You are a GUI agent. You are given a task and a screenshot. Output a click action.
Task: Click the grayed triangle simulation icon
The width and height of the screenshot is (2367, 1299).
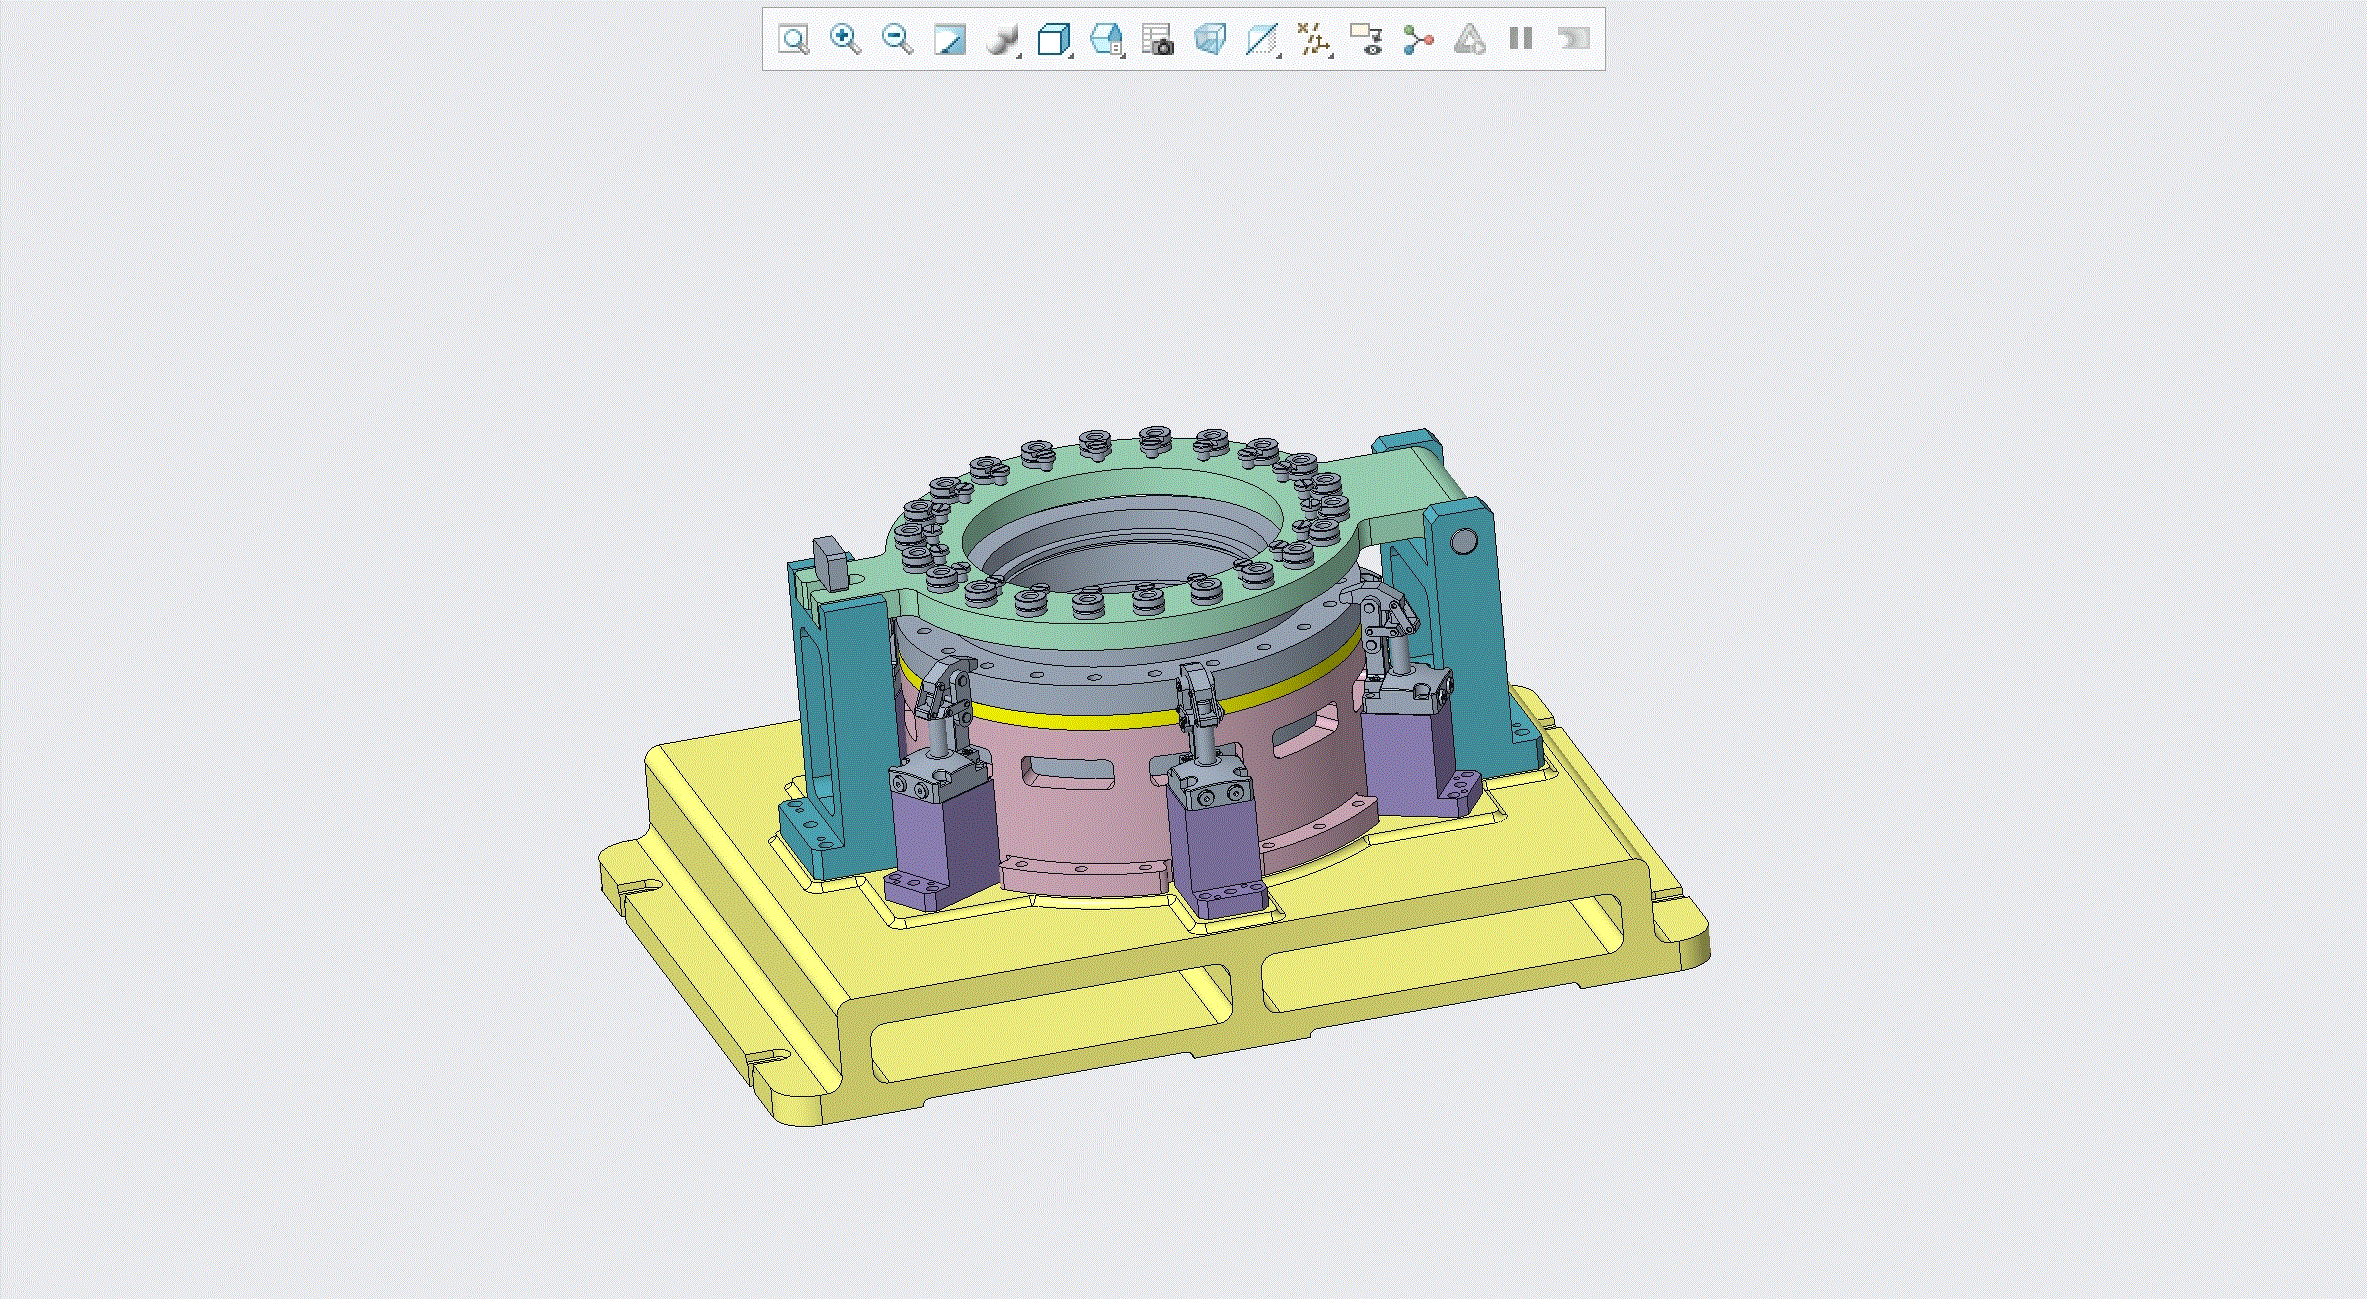[x=1469, y=40]
